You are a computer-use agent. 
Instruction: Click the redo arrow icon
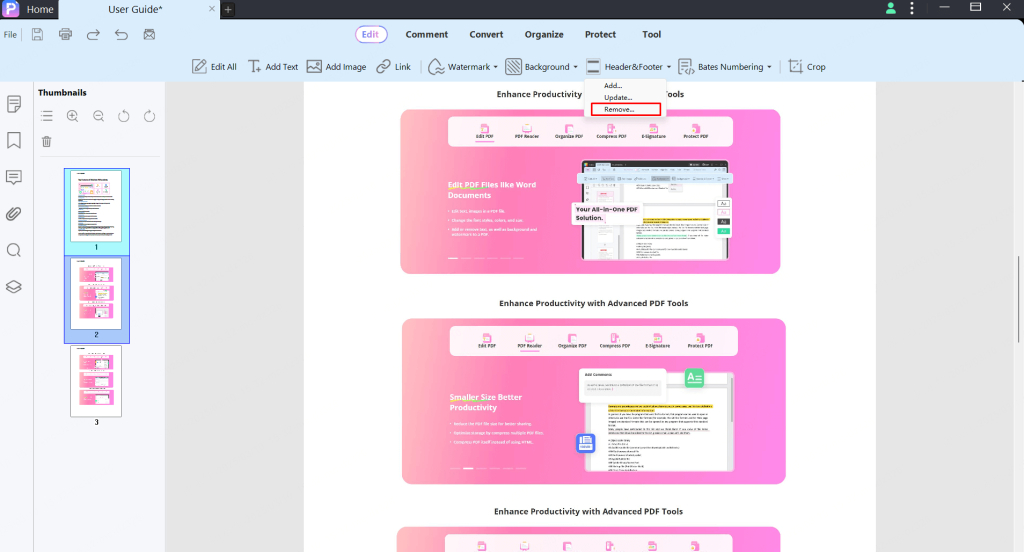93,35
